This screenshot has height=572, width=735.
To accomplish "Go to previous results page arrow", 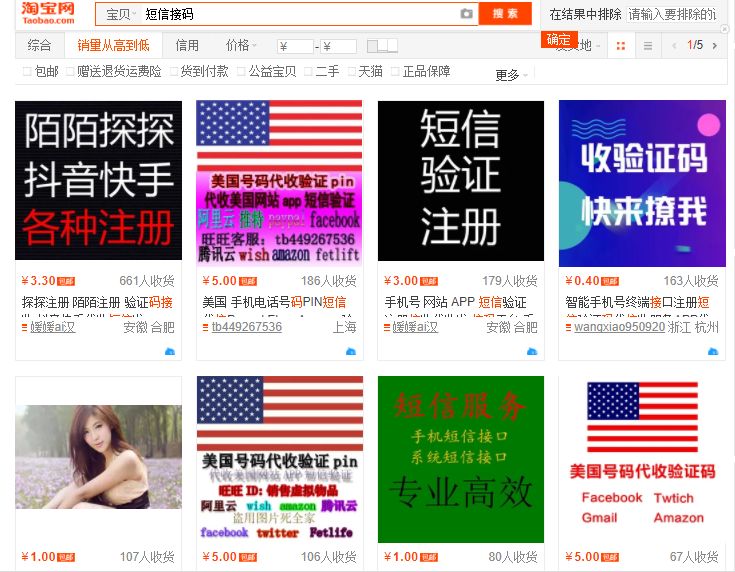I will pos(674,45).
